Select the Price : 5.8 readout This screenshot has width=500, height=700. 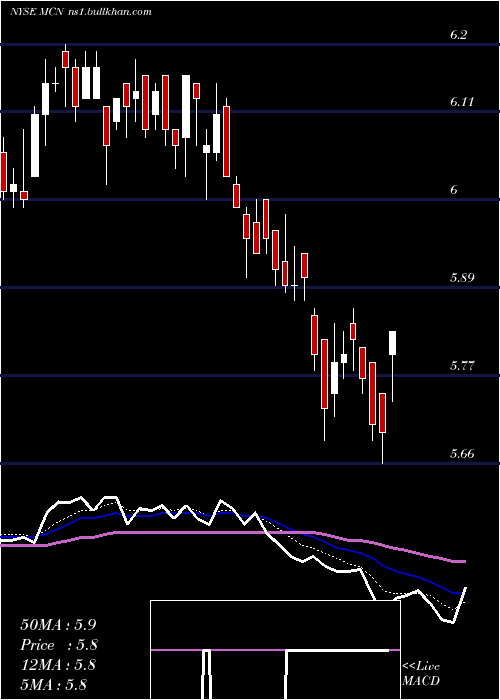coord(58,645)
